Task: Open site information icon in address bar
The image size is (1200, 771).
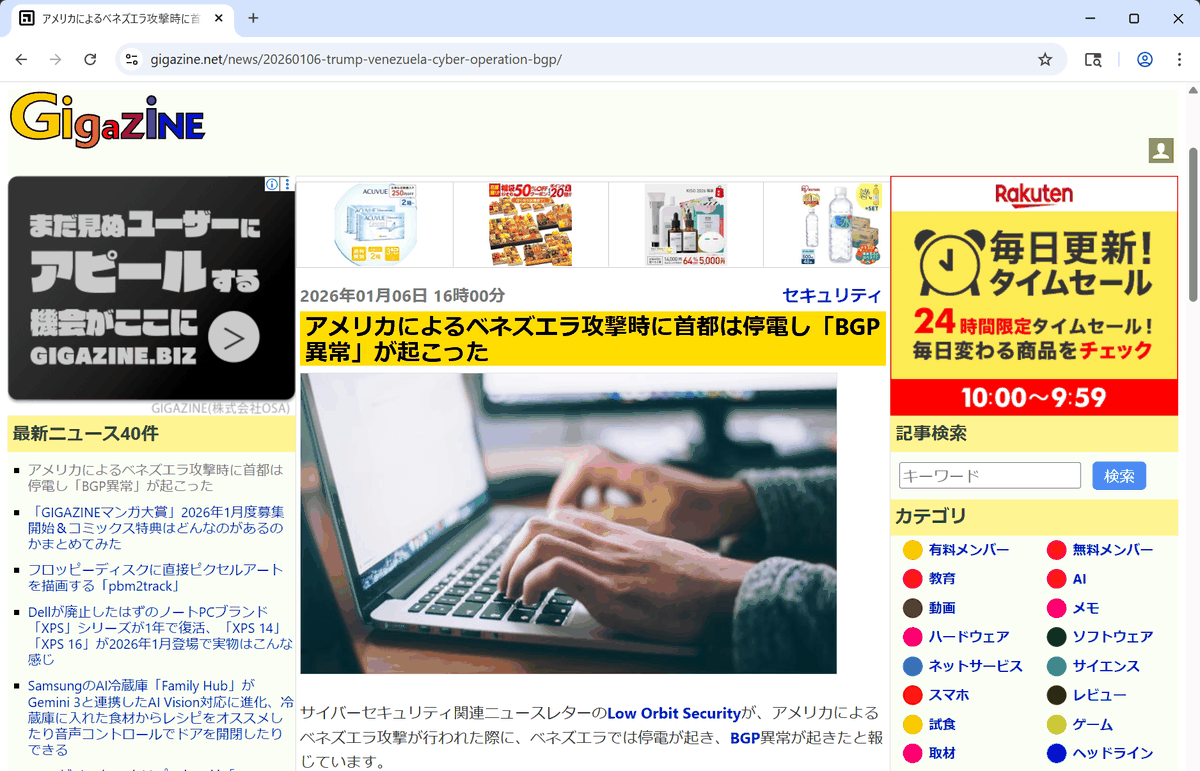Action: point(131,59)
